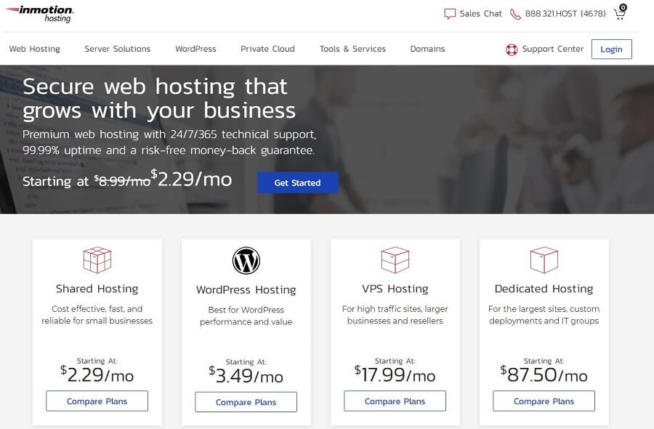This screenshot has height=429, width=654.
Task: Compare Plans for Shared Hosting
Action: [97, 401]
